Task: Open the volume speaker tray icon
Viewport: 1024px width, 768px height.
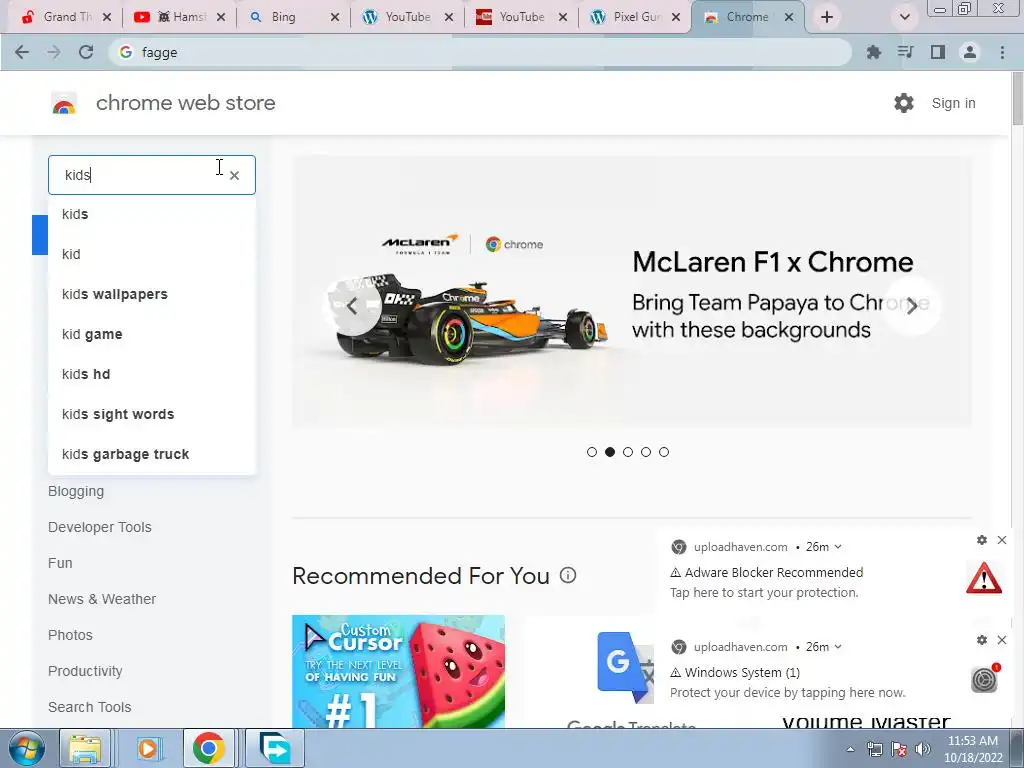Action: point(923,749)
